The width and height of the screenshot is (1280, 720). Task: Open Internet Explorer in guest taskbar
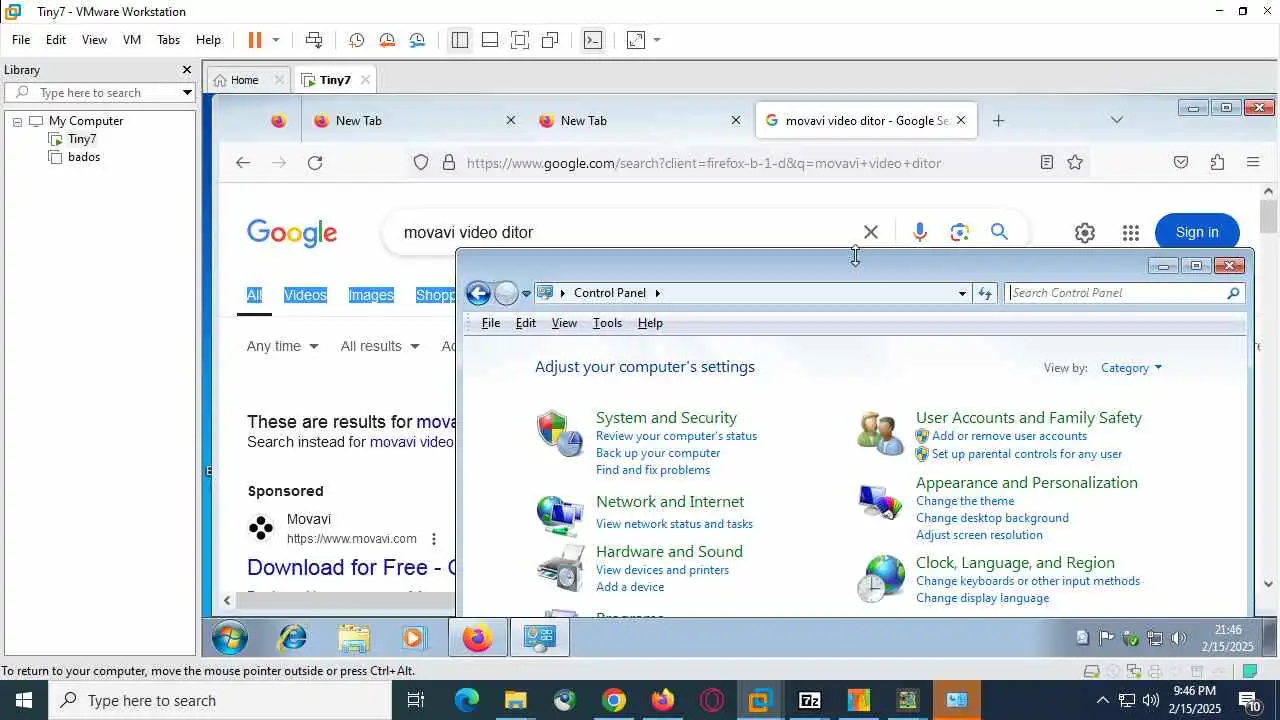coord(292,638)
